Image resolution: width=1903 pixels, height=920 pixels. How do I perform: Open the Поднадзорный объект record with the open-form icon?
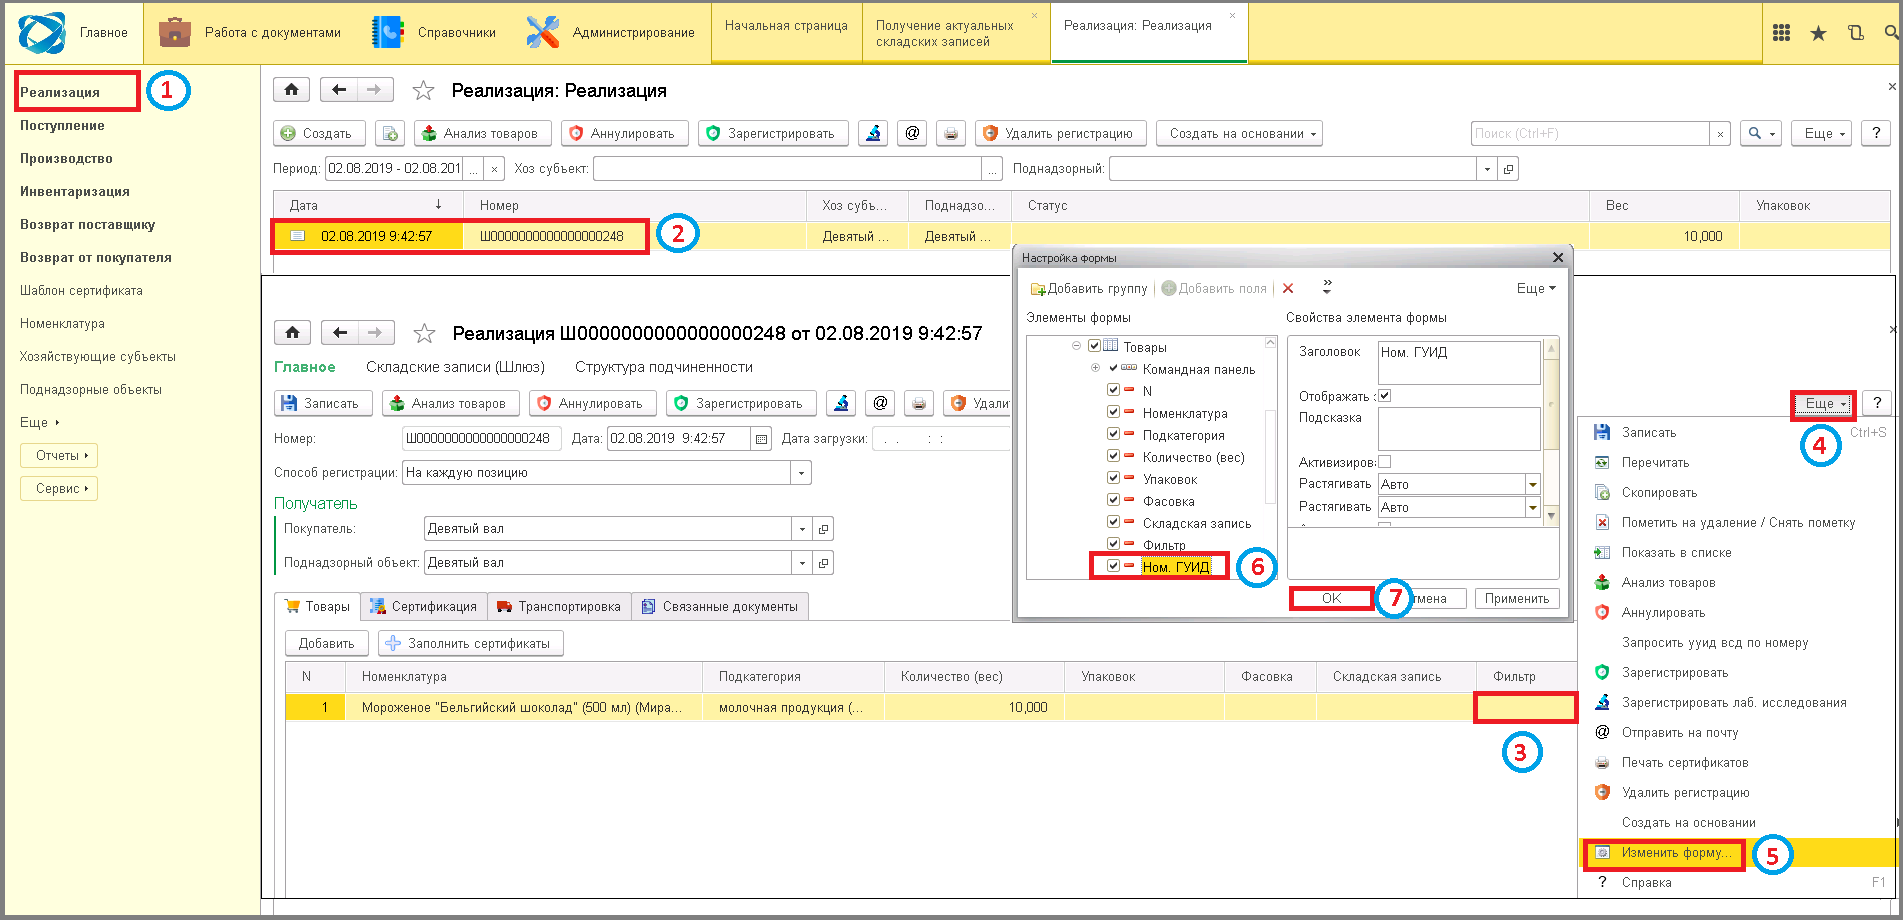click(x=823, y=563)
